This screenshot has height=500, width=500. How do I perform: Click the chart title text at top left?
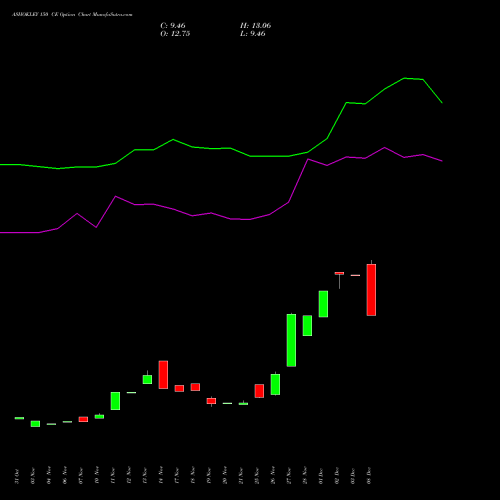tap(72, 14)
